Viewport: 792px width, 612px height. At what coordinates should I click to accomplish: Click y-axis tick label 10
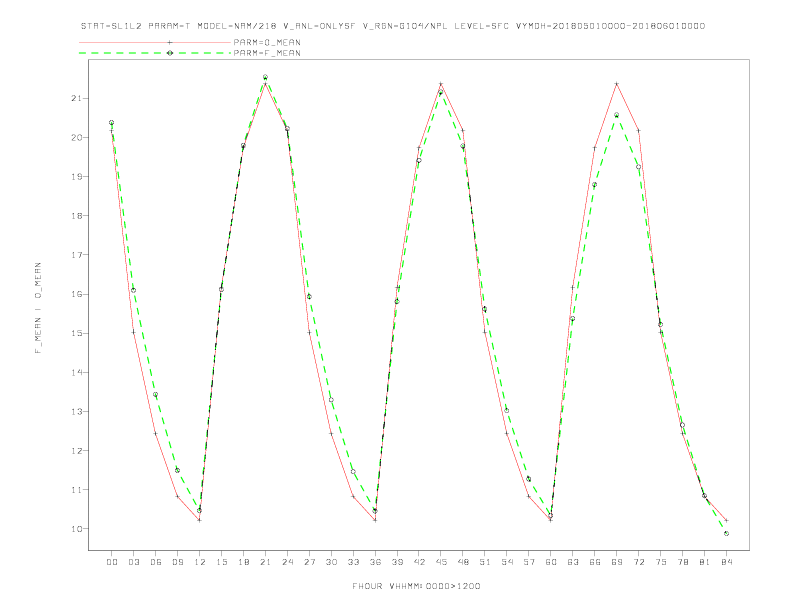pos(77,529)
